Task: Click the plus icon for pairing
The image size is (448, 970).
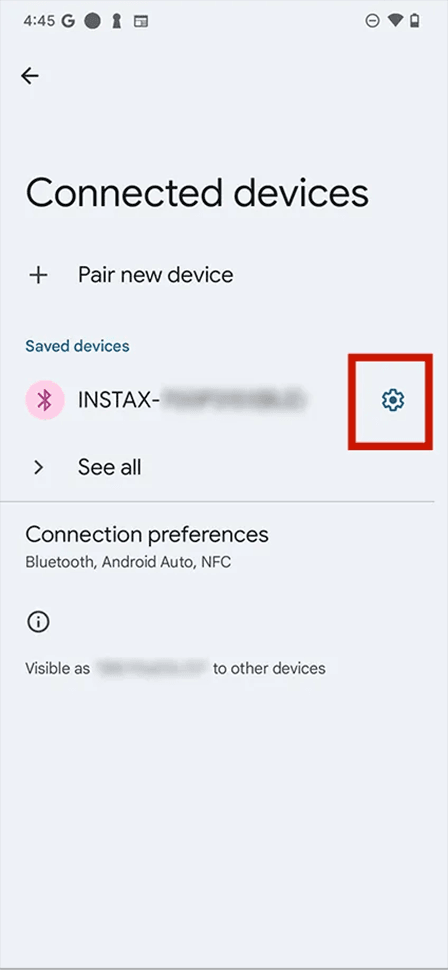Action: pyautogui.click(x=38, y=275)
